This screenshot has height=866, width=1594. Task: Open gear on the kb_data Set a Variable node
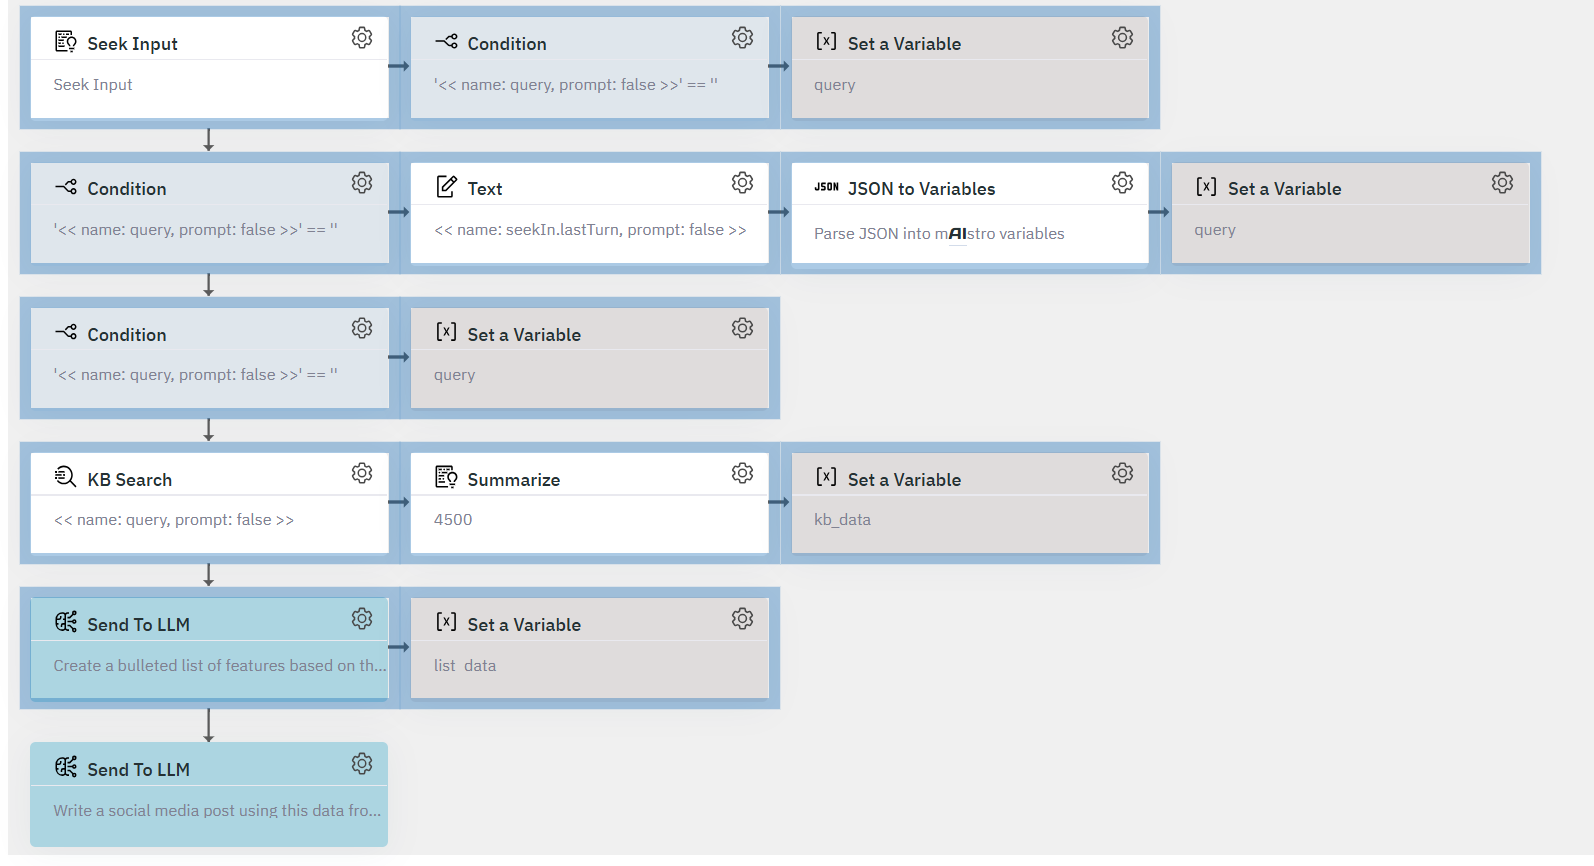(1122, 473)
